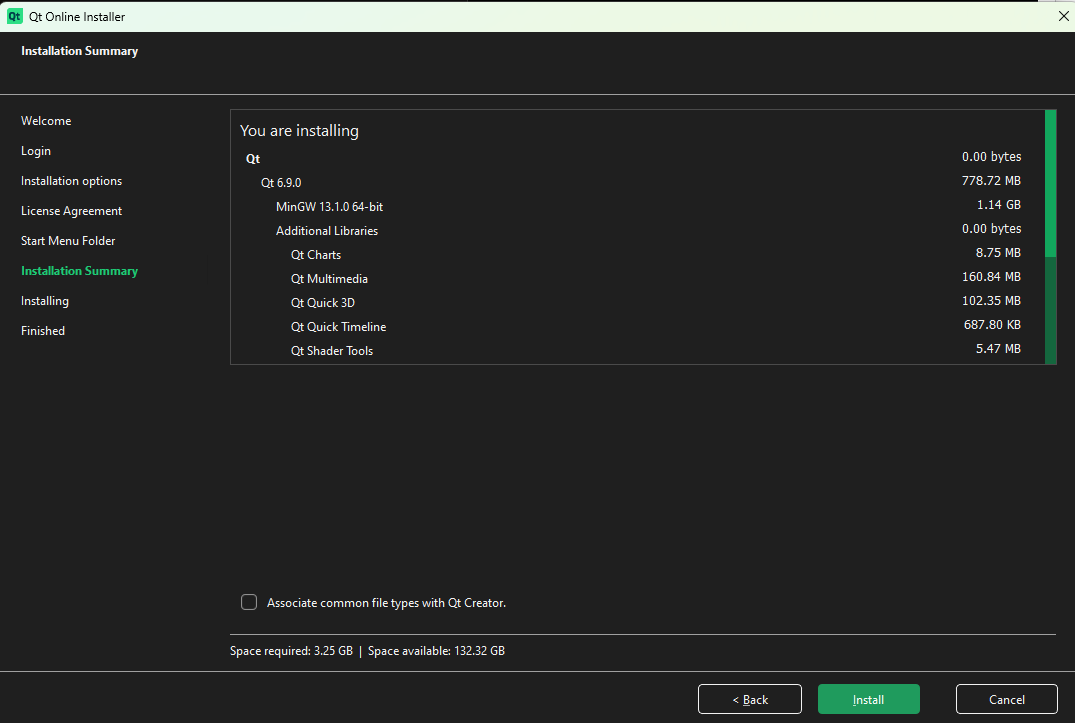Image resolution: width=1075 pixels, height=723 pixels.
Task: Click the You are installing heading
Action: (299, 131)
